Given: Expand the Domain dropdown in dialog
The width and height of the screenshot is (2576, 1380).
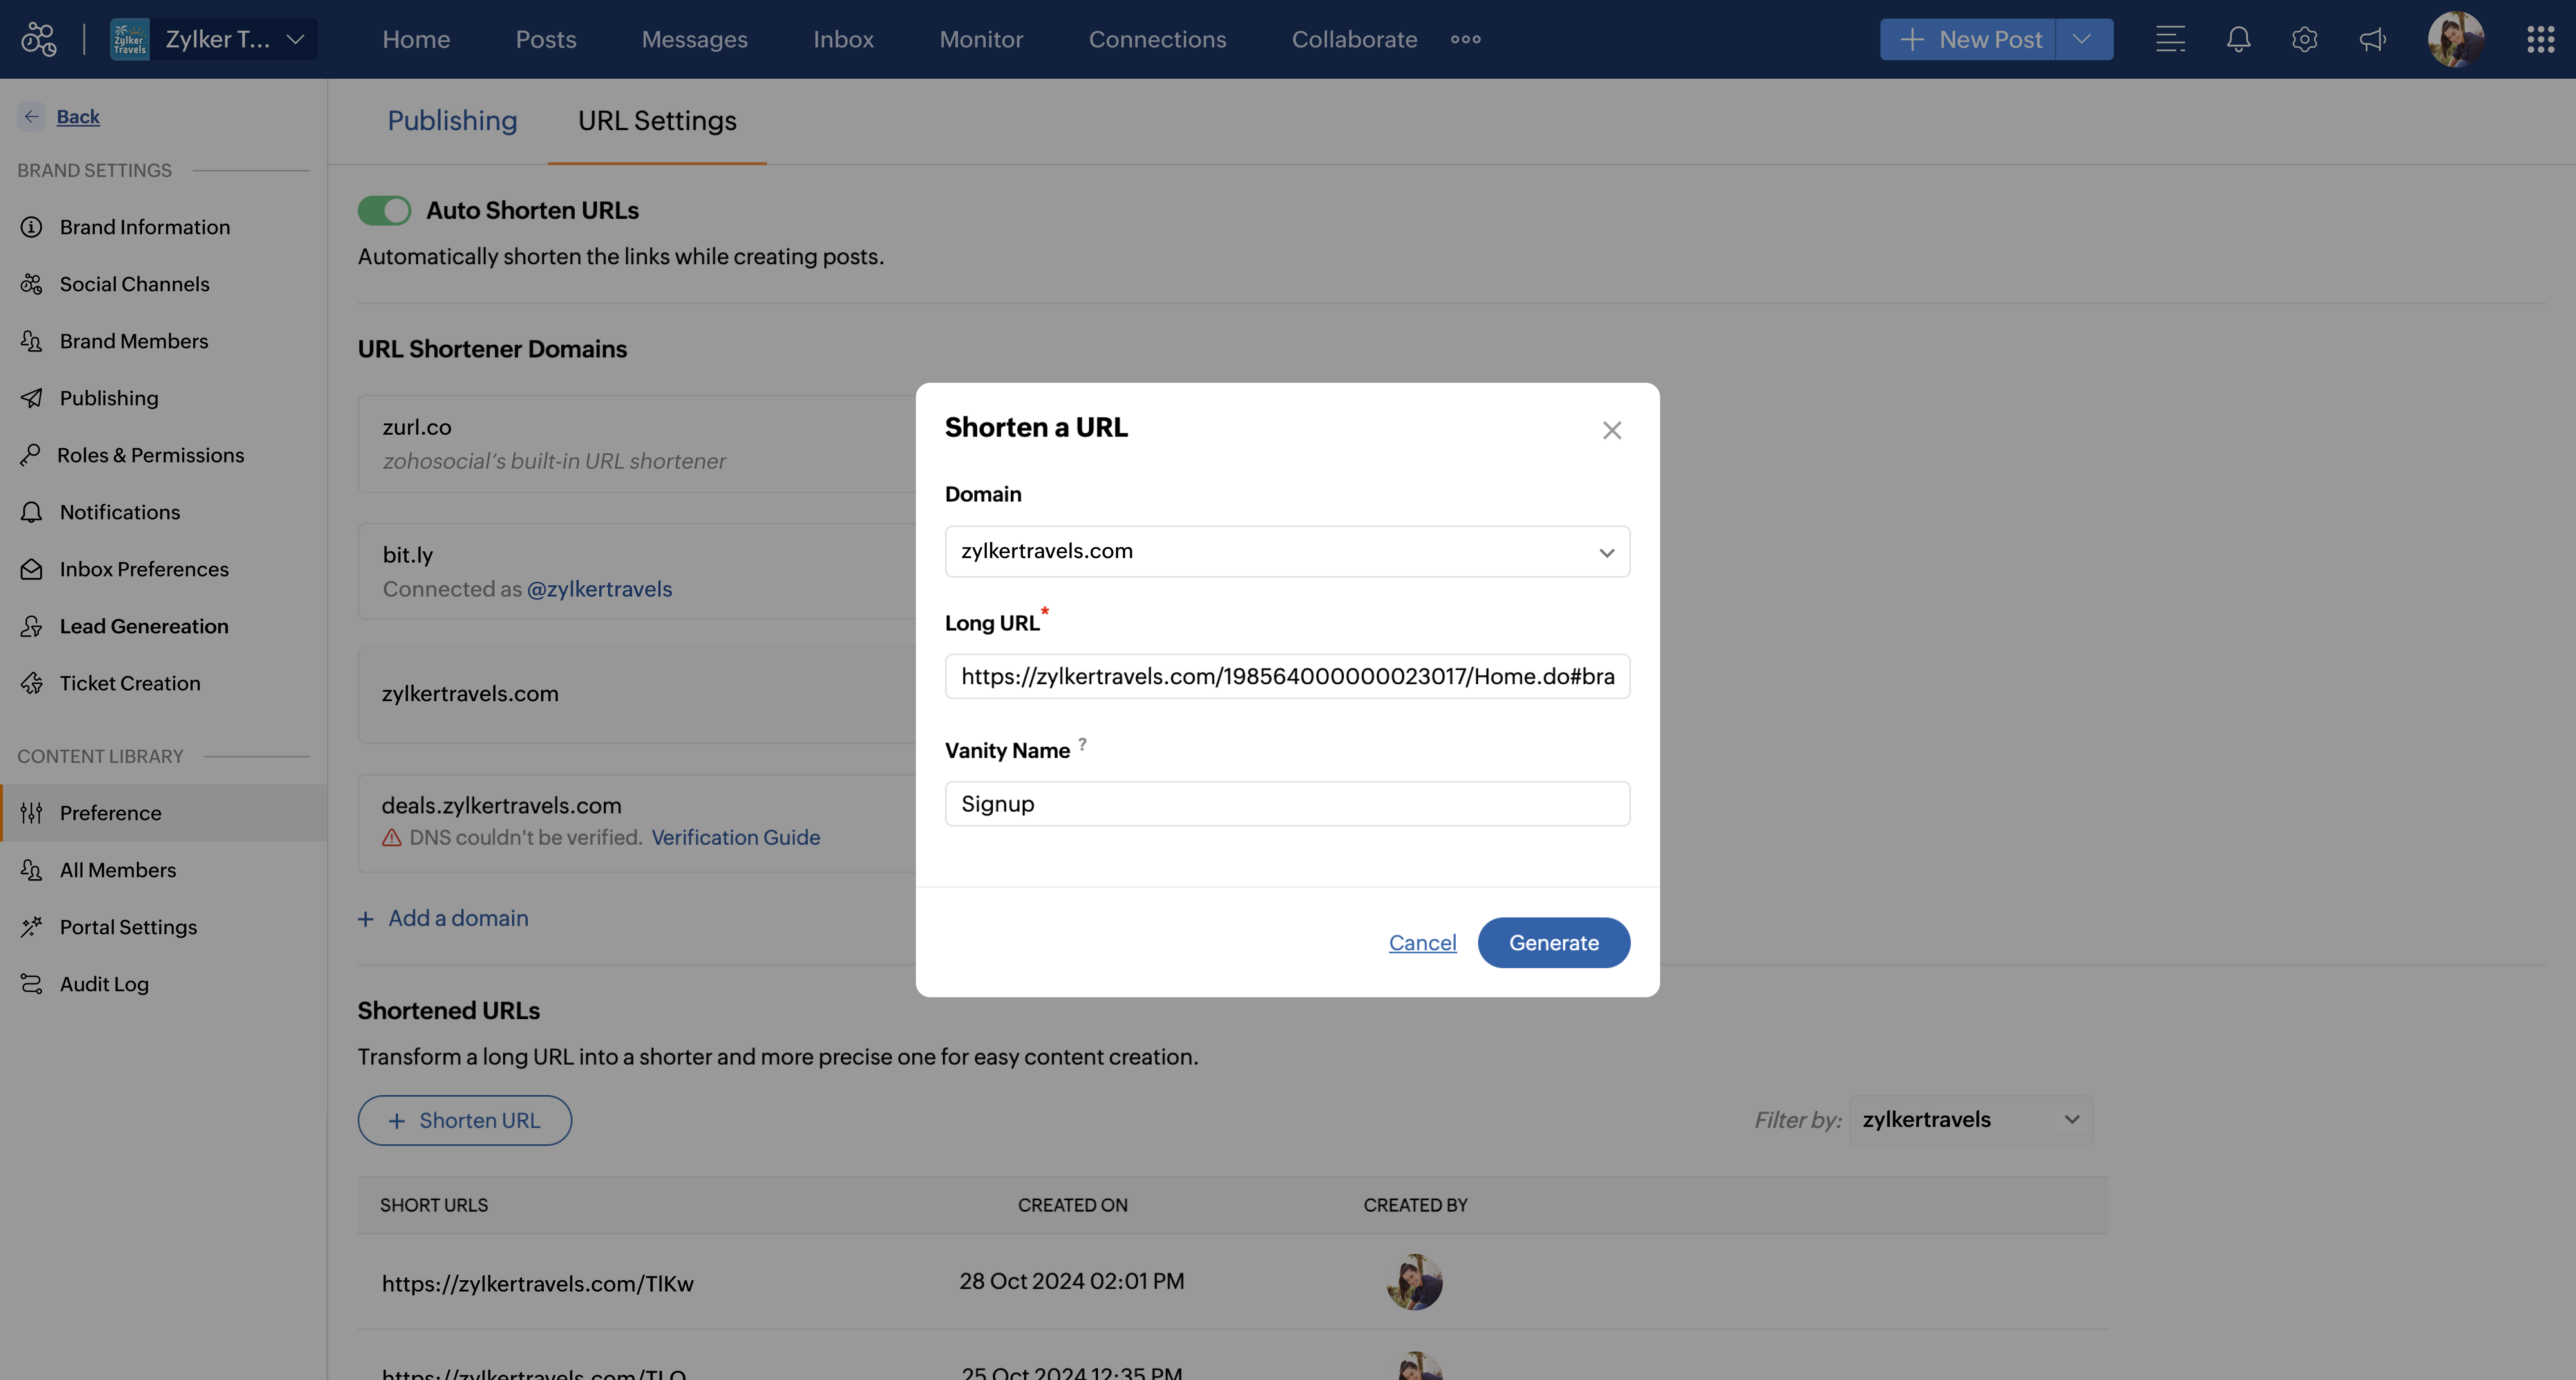Looking at the screenshot, I should (1287, 551).
